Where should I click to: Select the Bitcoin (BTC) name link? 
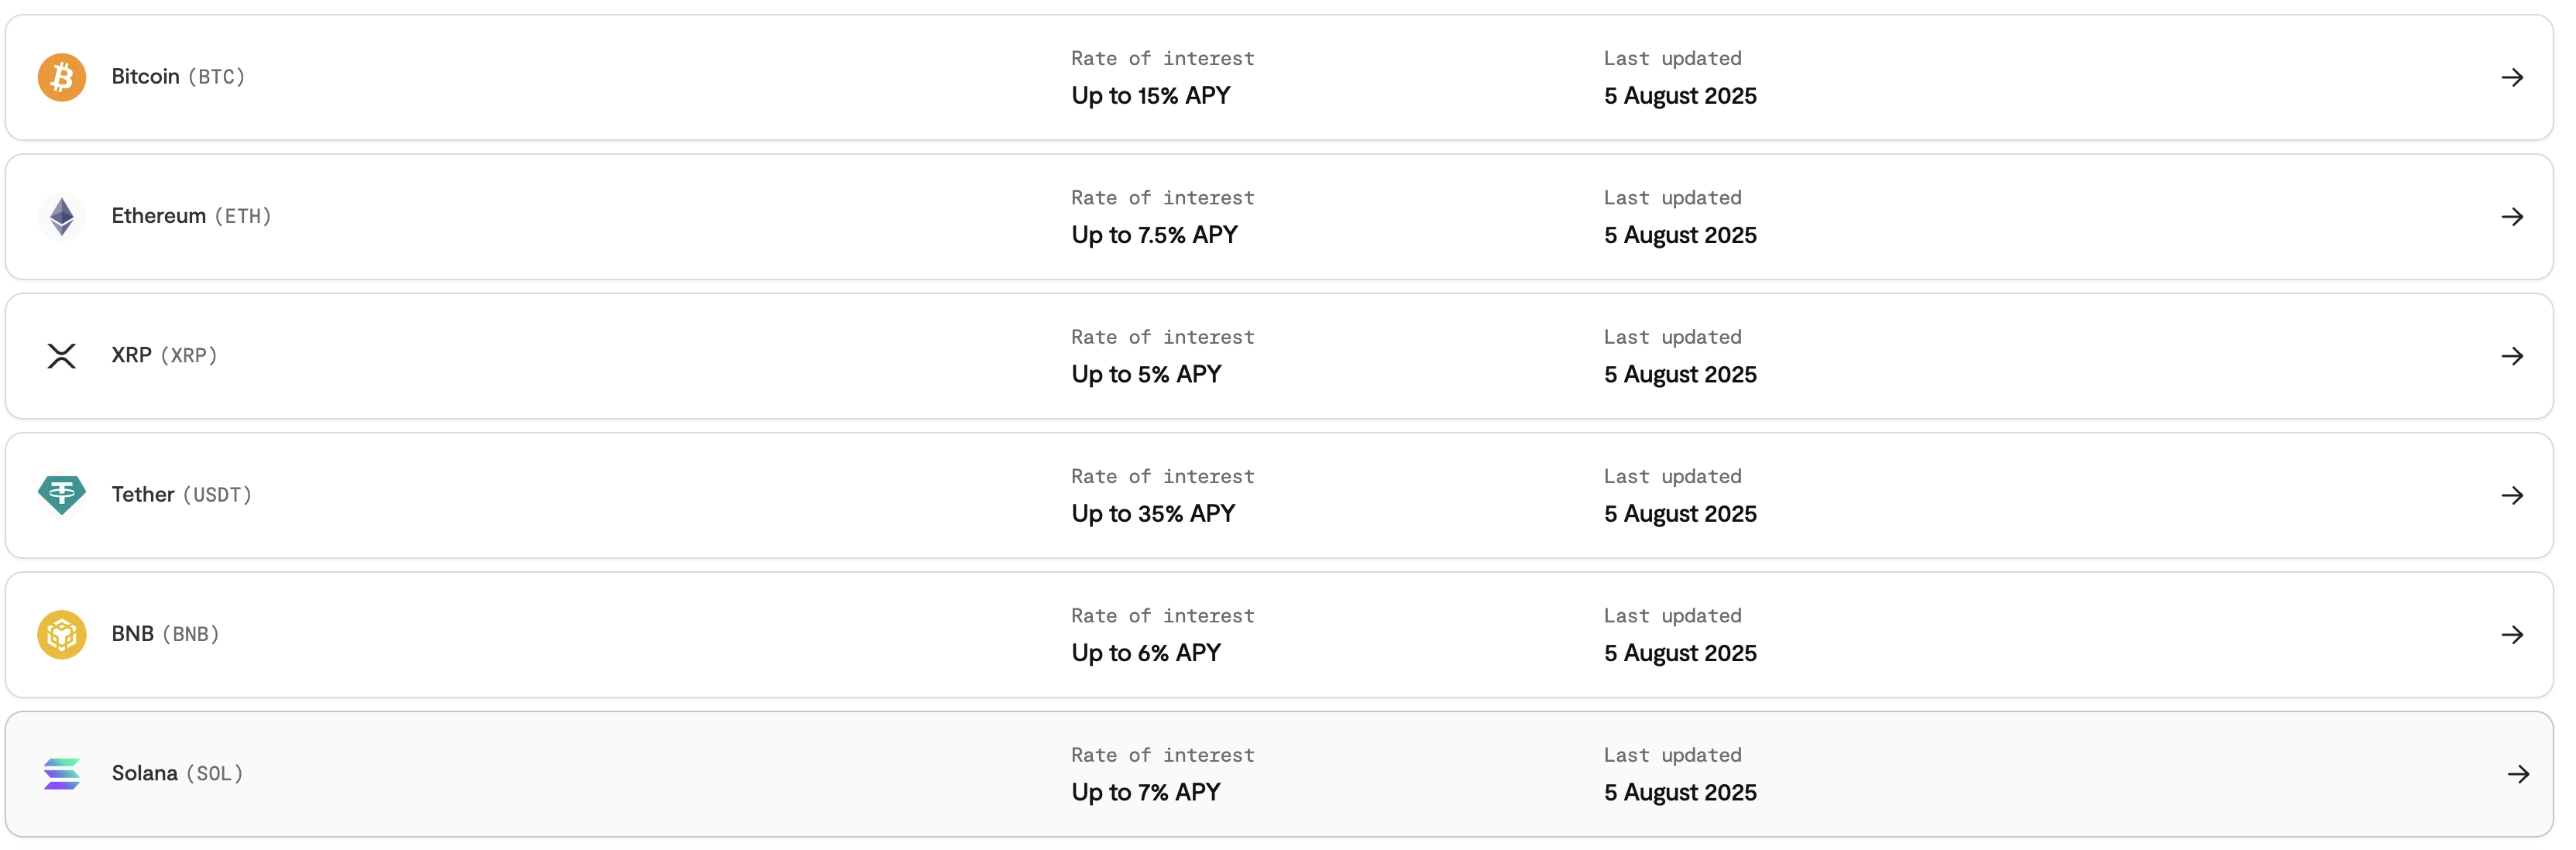[x=178, y=77]
